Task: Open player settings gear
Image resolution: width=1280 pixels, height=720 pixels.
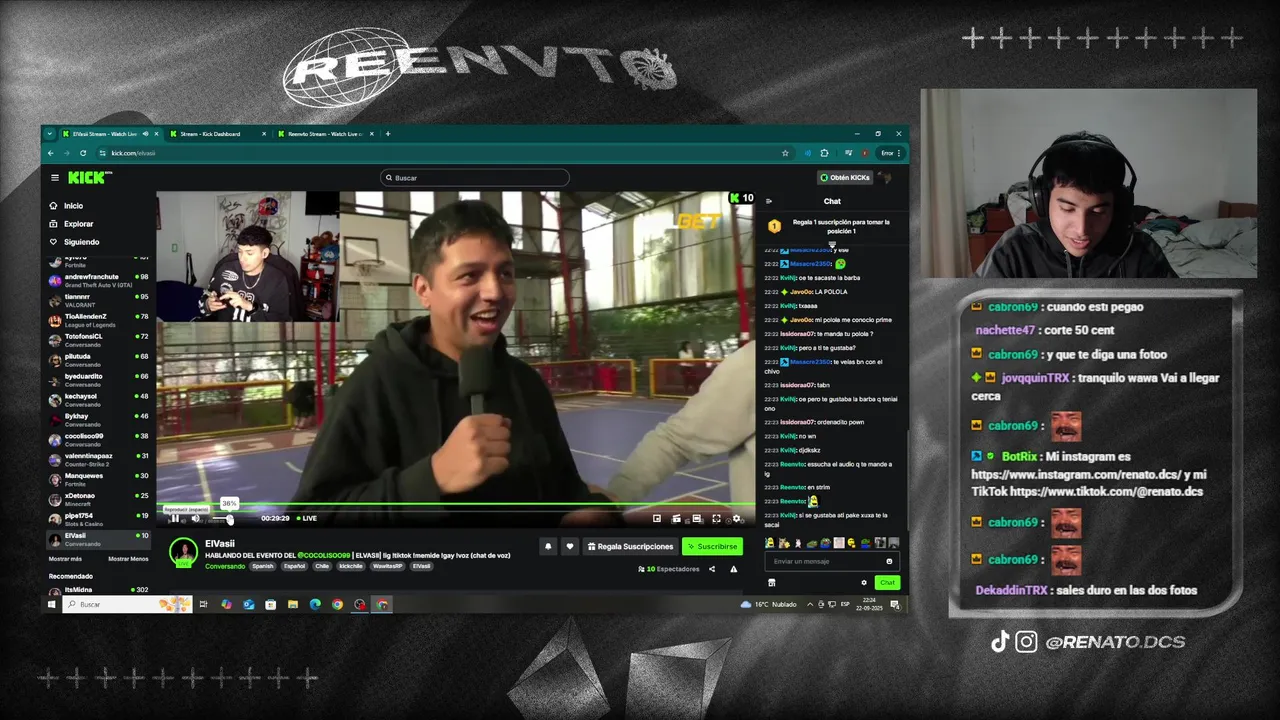Action: (x=737, y=518)
